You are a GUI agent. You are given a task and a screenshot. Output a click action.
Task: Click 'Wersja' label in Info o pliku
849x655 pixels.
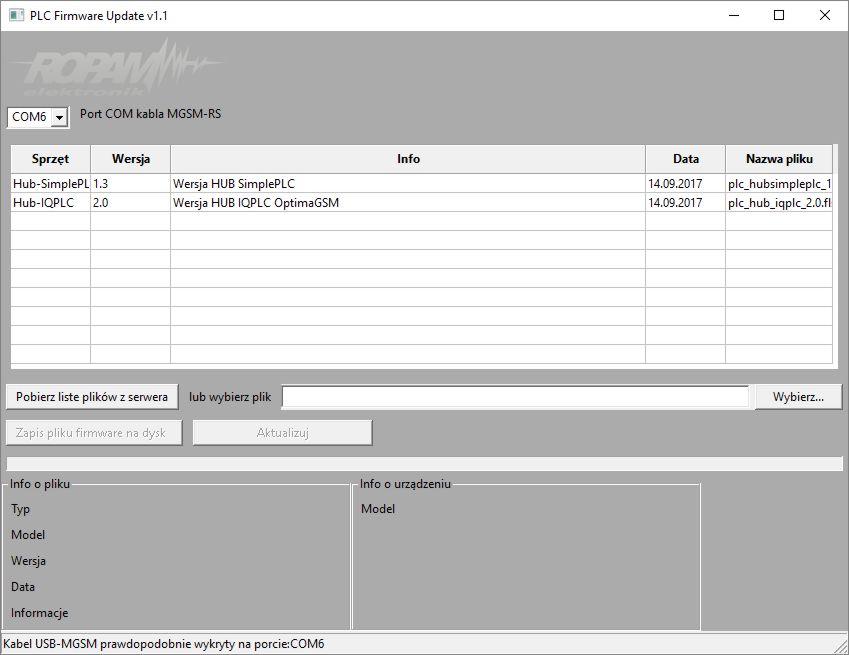(28, 561)
